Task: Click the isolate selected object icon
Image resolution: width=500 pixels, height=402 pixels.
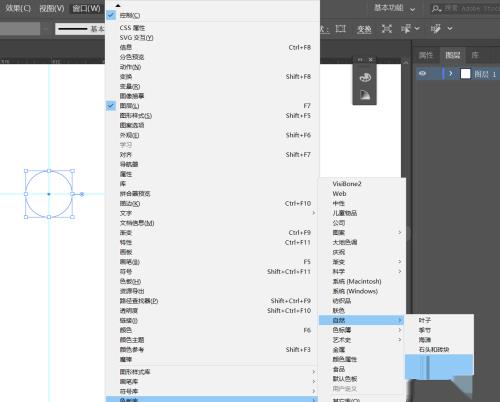Action: tap(386, 29)
